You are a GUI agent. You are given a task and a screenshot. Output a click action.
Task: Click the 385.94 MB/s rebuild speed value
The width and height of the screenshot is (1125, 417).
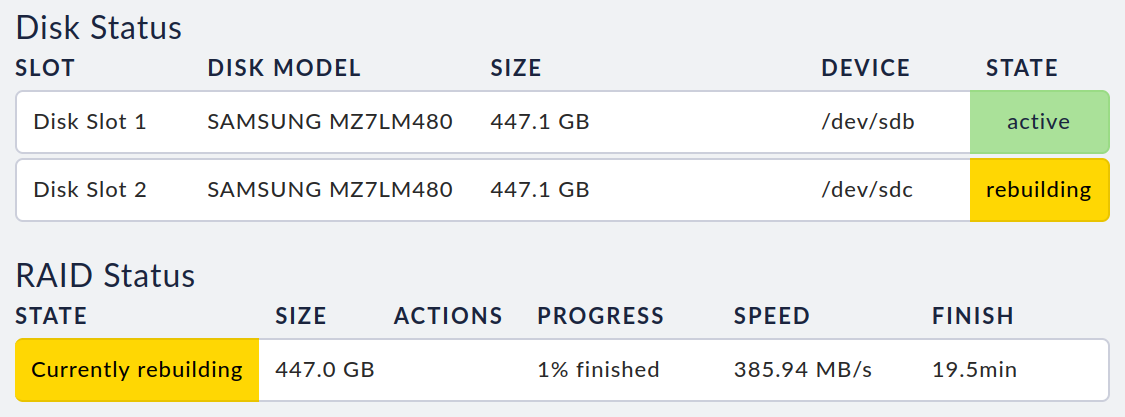click(x=803, y=370)
